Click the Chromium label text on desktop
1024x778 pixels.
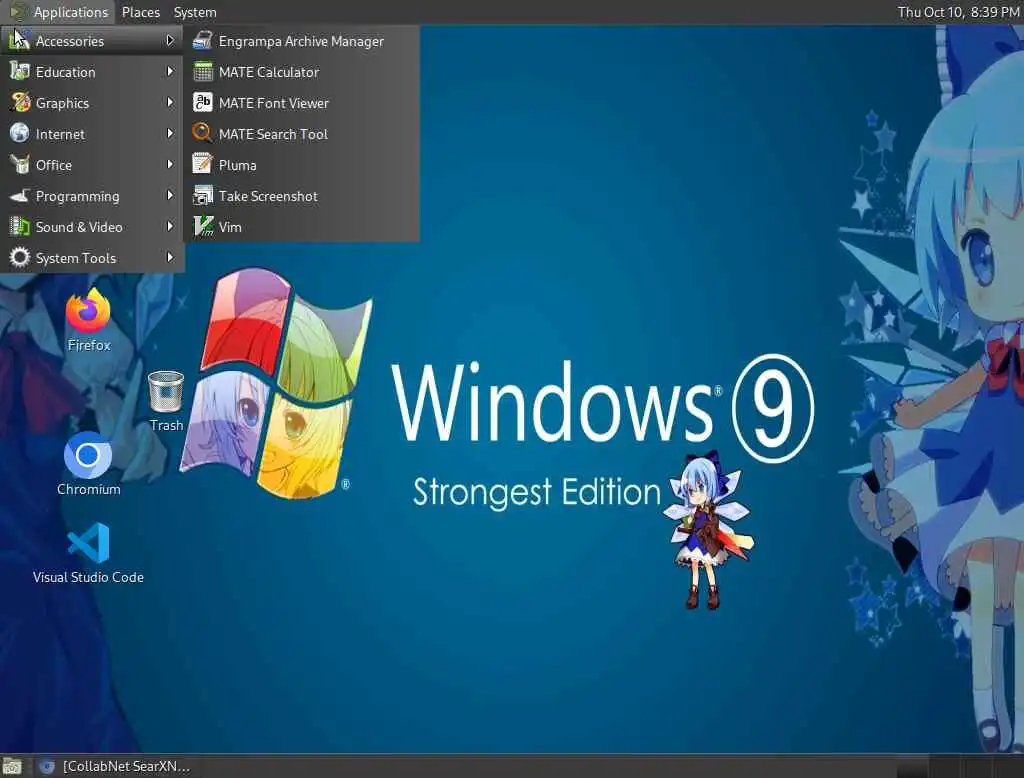tap(89, 489)
